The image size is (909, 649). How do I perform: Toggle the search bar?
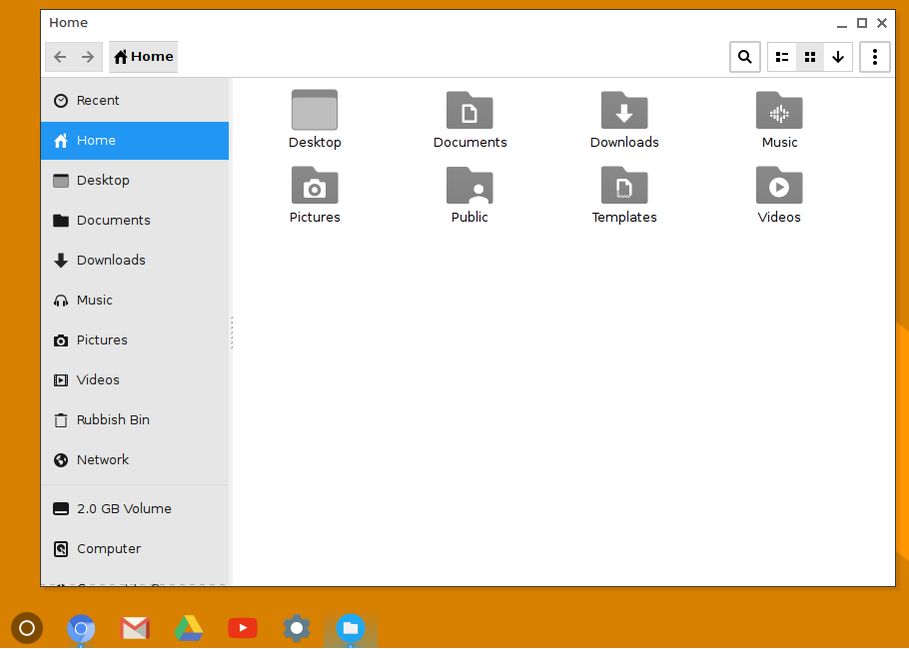coord(744,57)
